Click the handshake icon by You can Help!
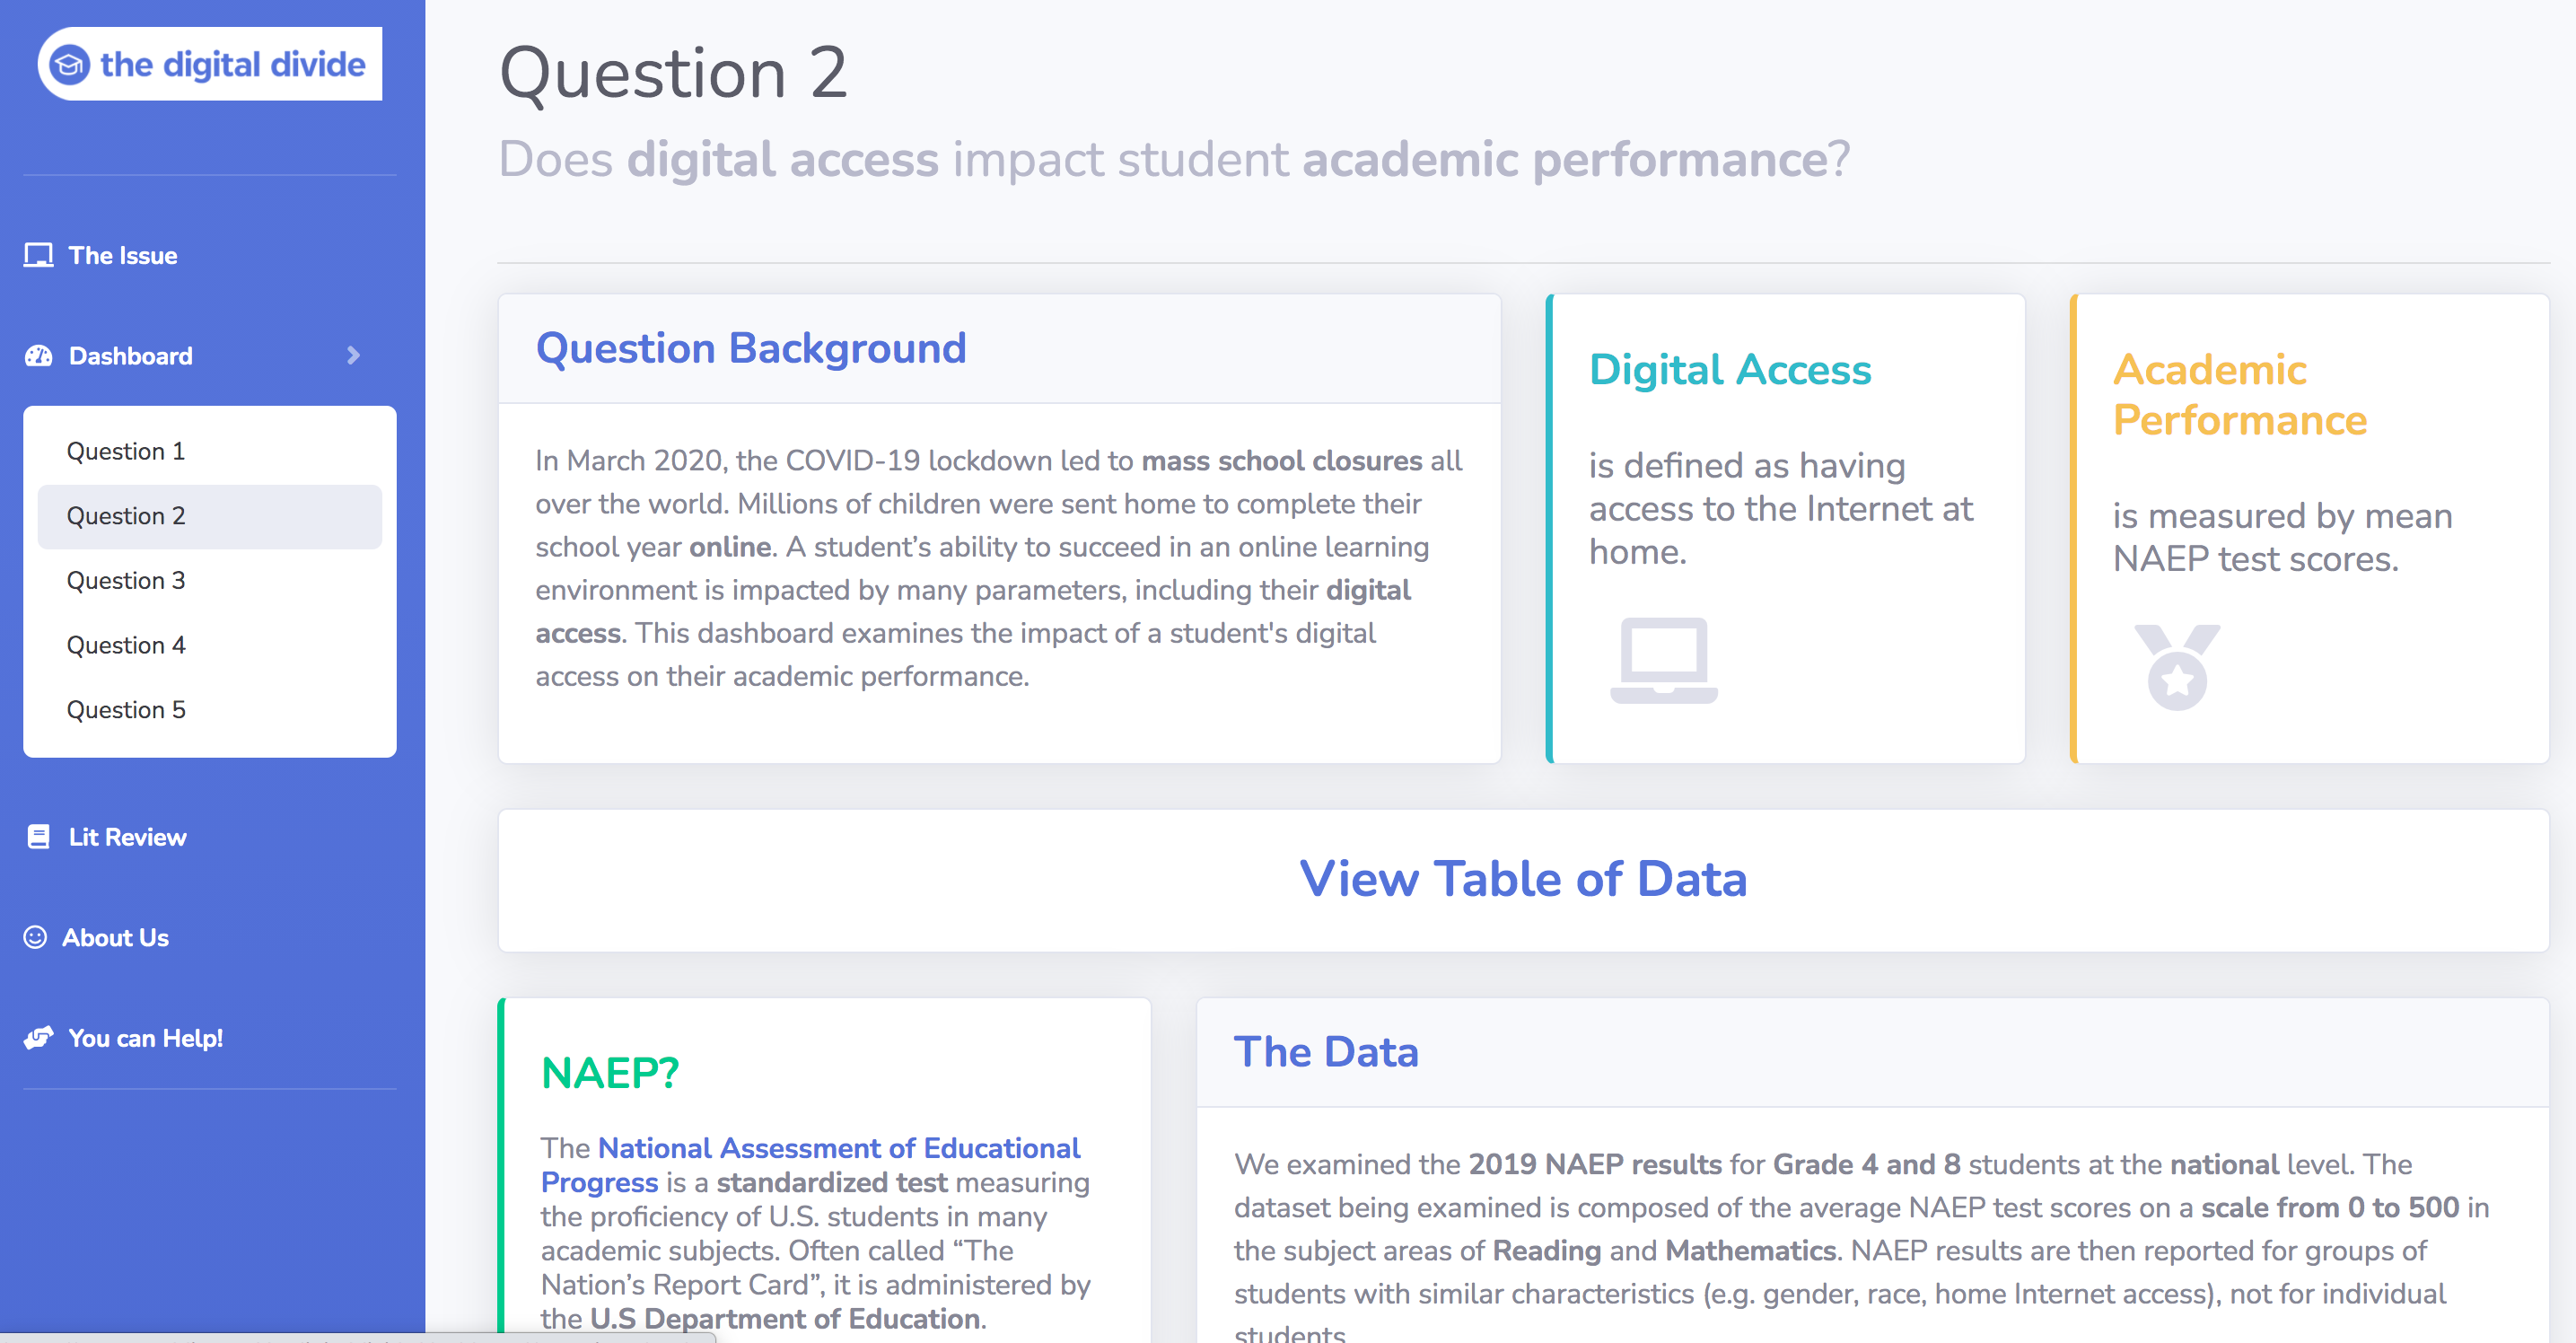2576x1343 pixels. (x=38, y=1038)
